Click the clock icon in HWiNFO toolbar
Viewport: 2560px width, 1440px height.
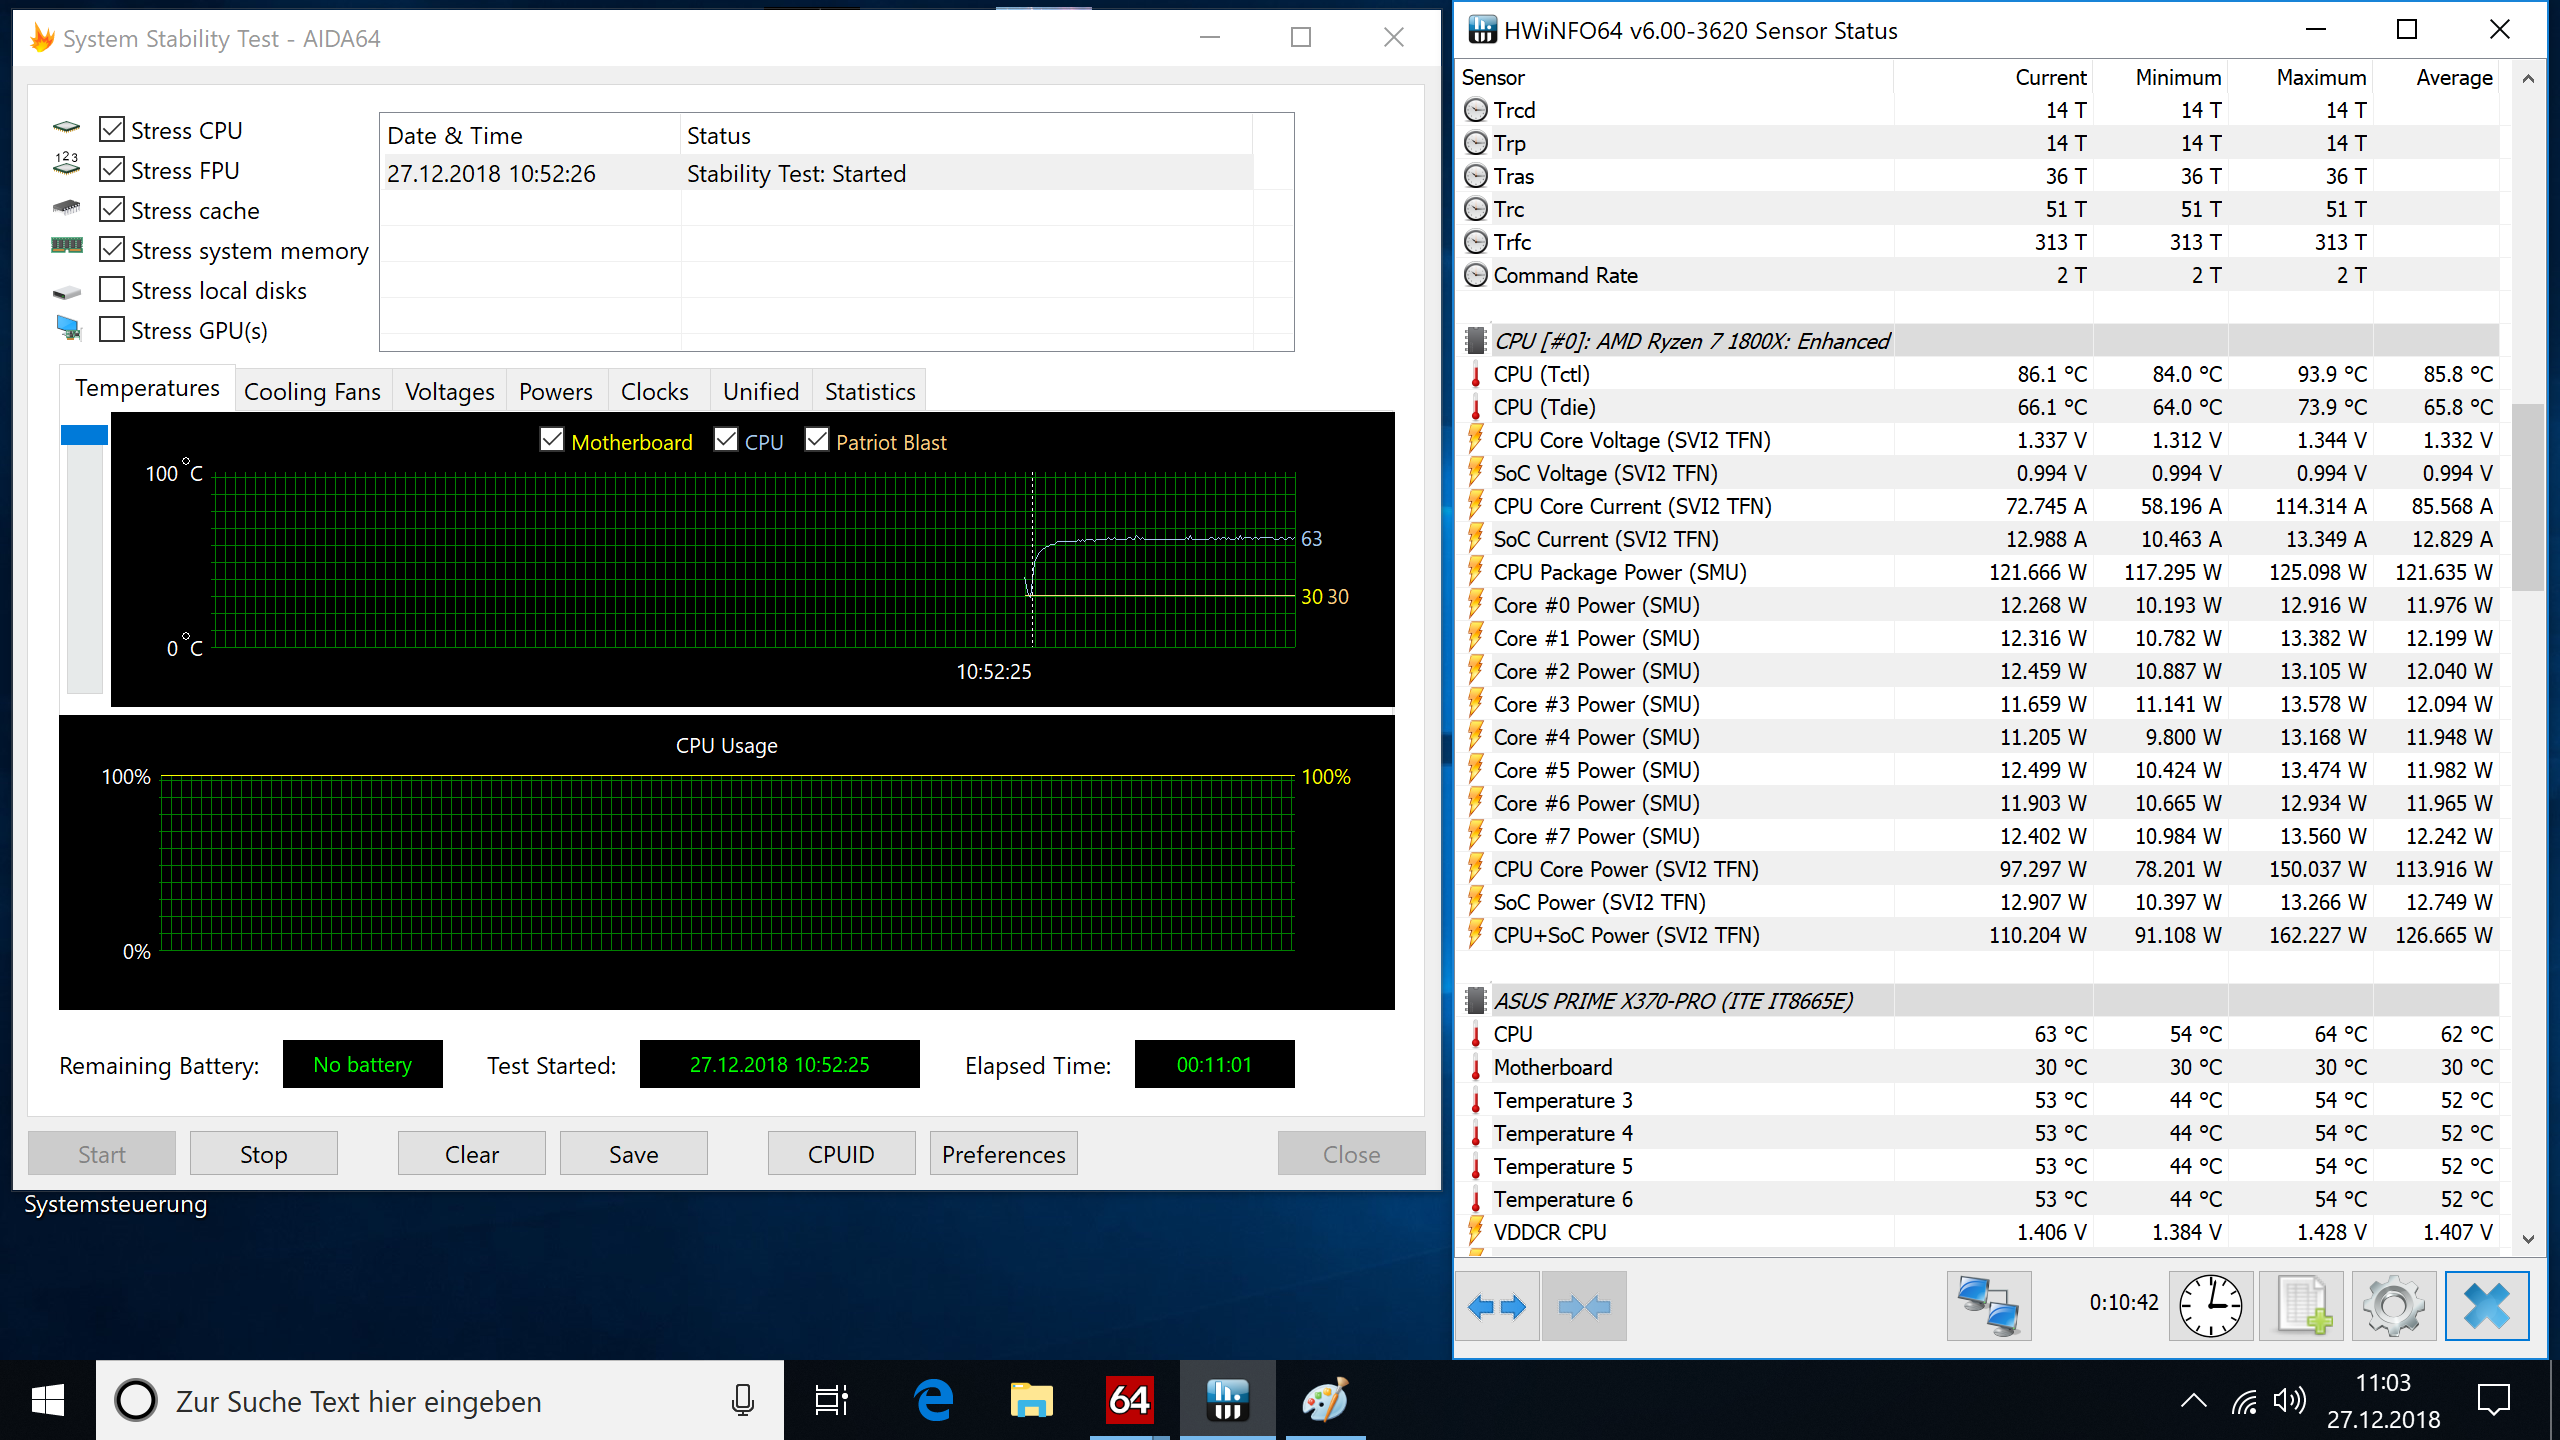point(2209,1306)
